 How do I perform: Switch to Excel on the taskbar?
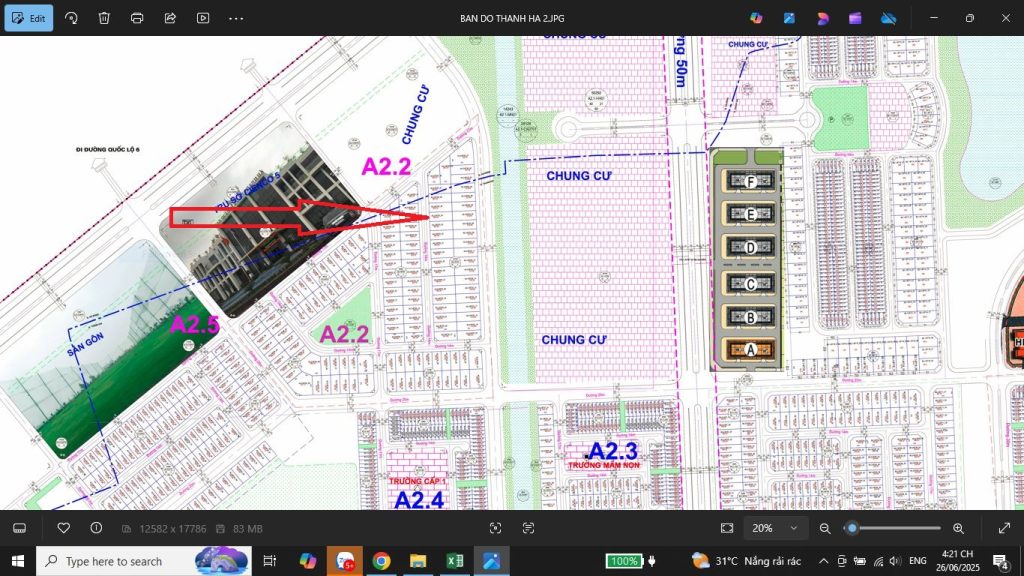point(455,561)
